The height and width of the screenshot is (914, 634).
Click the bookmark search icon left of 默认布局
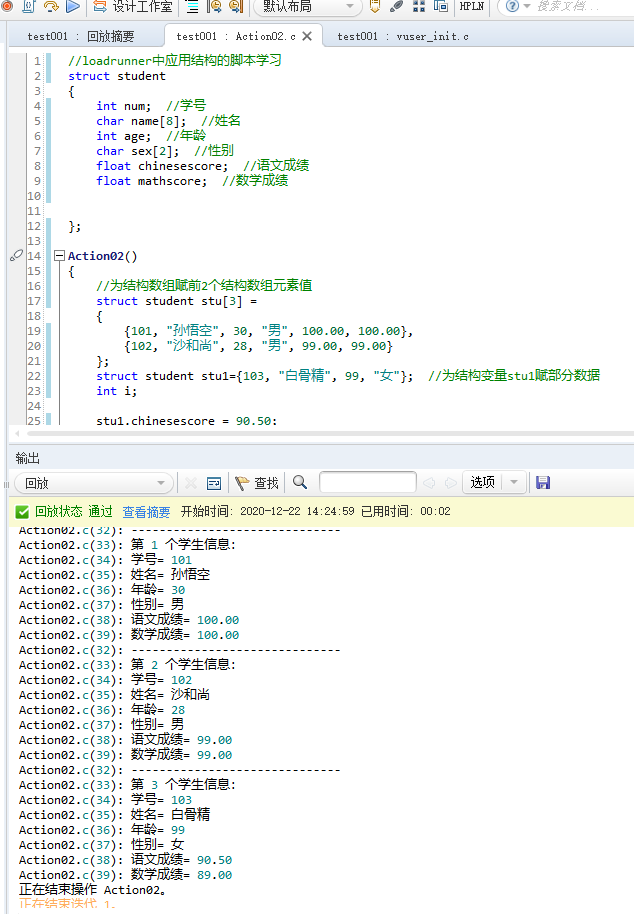coord(214,6)
